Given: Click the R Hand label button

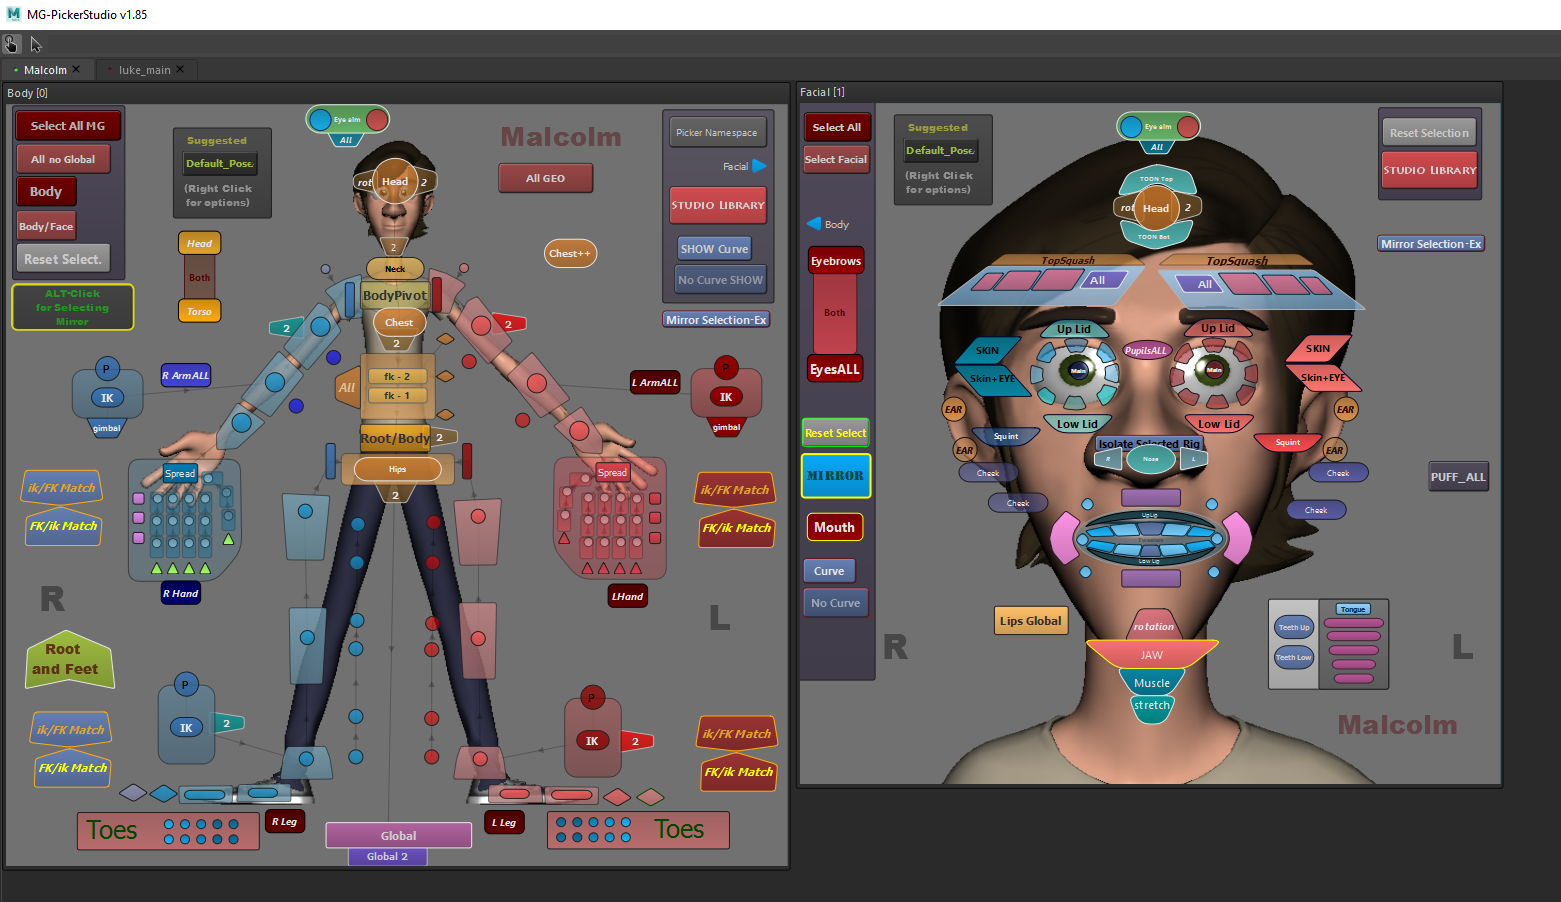Looking at the screenshot, I should click(181, 594).
